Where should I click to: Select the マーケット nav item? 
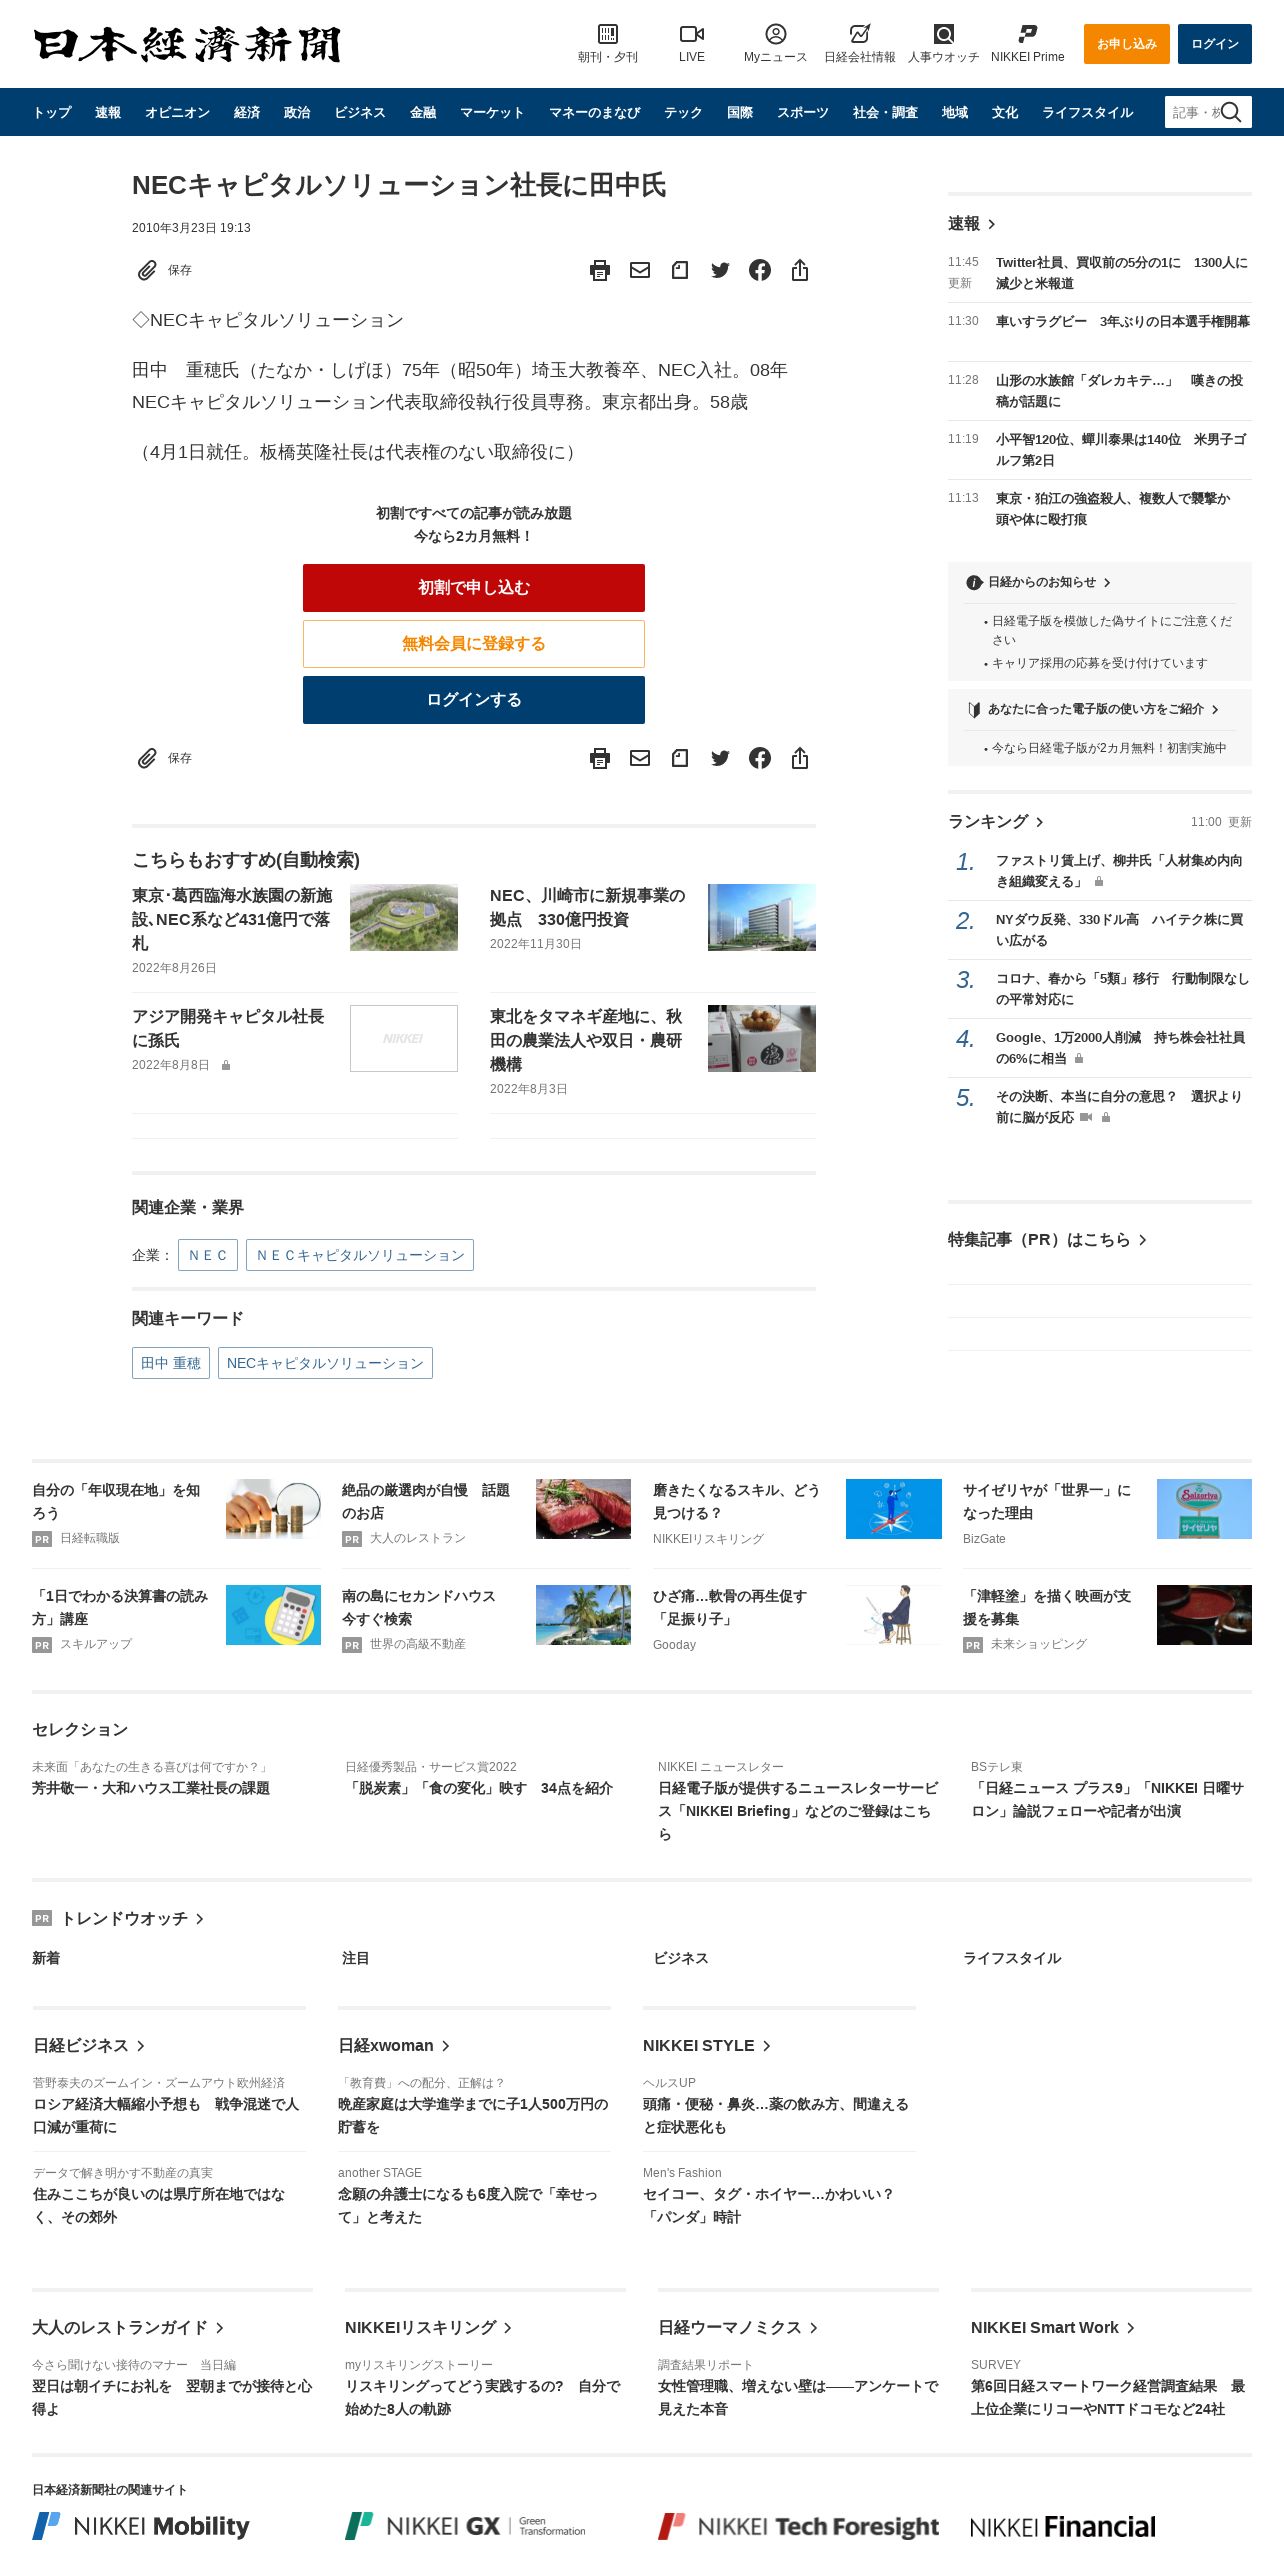492,112
